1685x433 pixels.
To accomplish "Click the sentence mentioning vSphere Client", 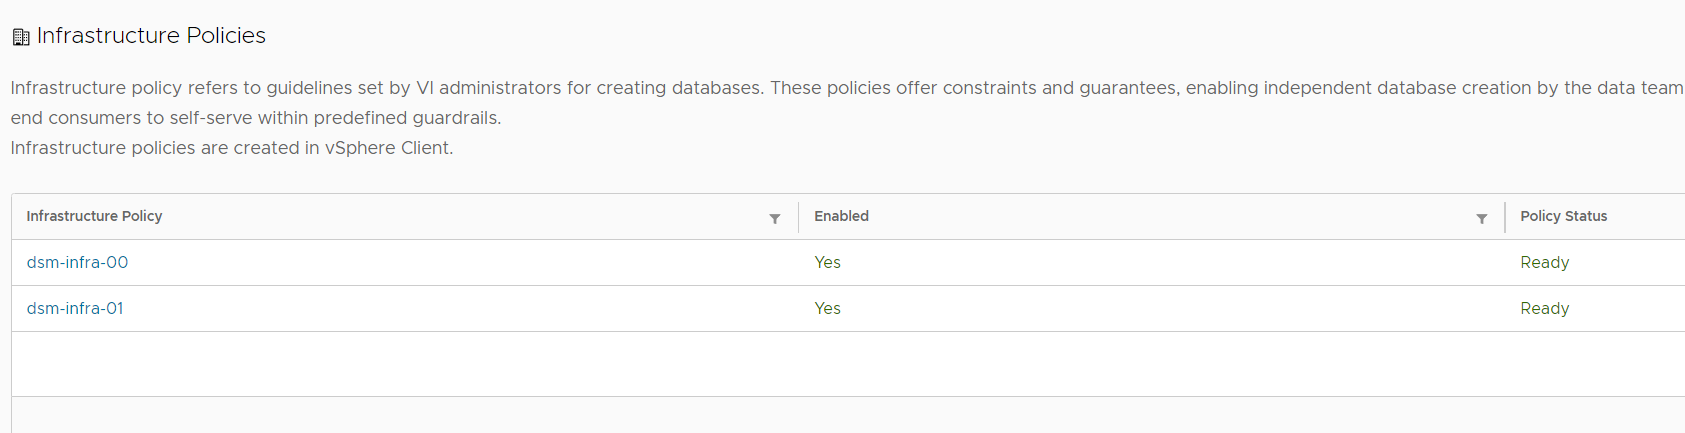I will point(232,148).
